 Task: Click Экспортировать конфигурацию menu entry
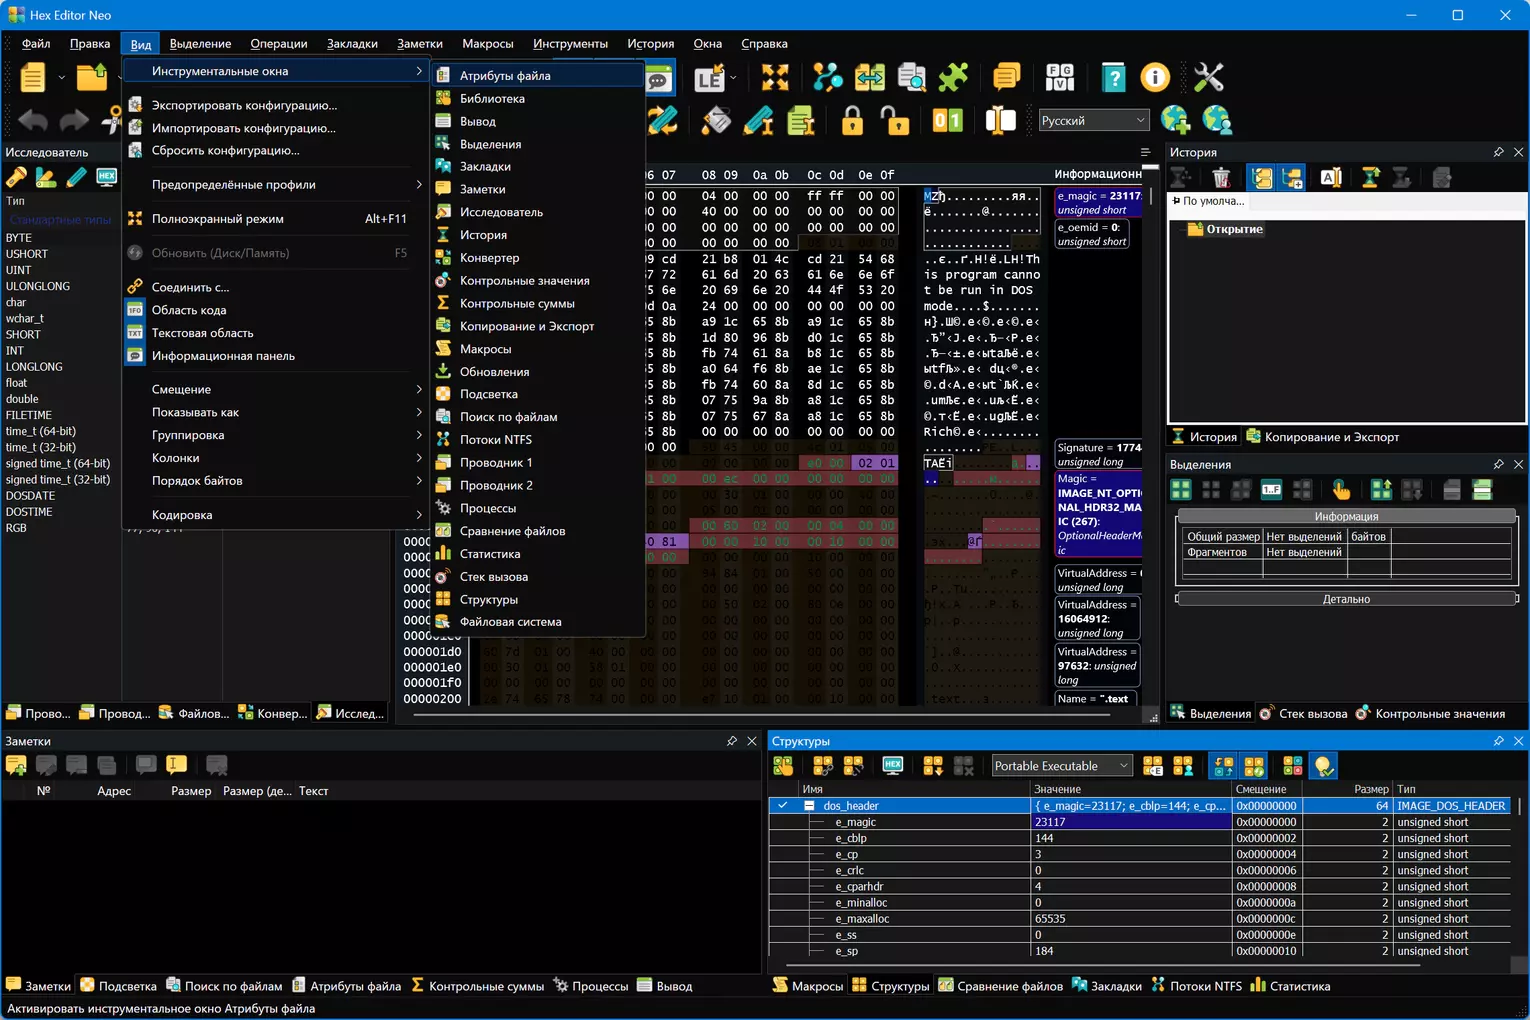[x=277, y=105]
